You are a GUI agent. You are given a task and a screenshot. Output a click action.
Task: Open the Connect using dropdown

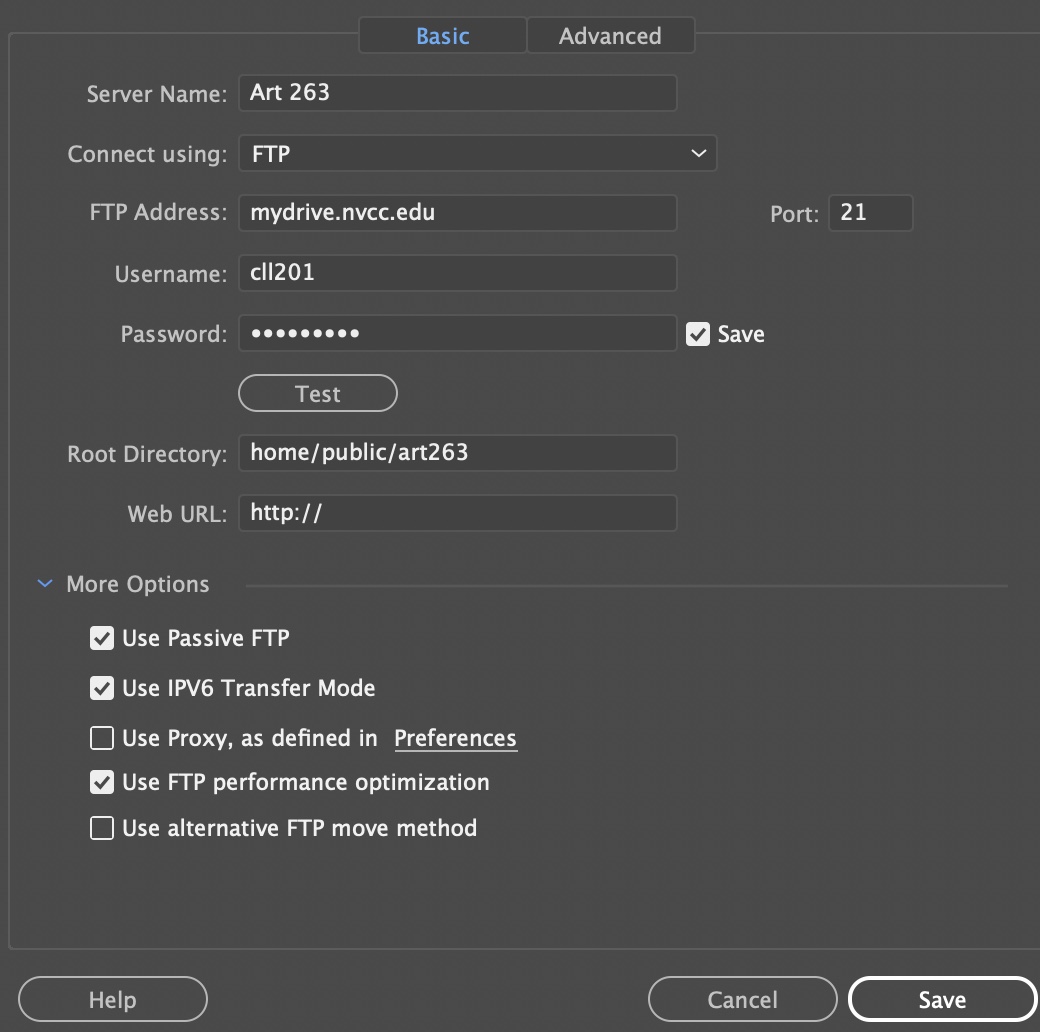point(477,154)
